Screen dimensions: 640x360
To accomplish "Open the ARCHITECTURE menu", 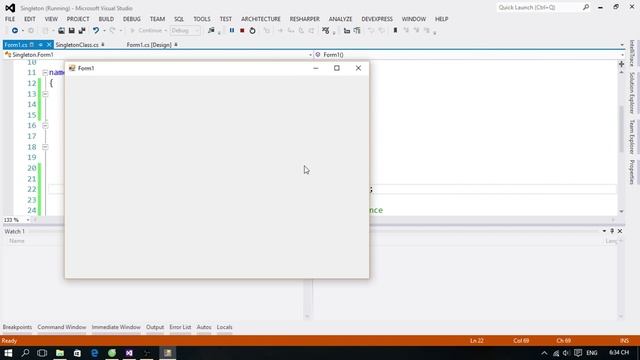I will [x=260, y=19].
